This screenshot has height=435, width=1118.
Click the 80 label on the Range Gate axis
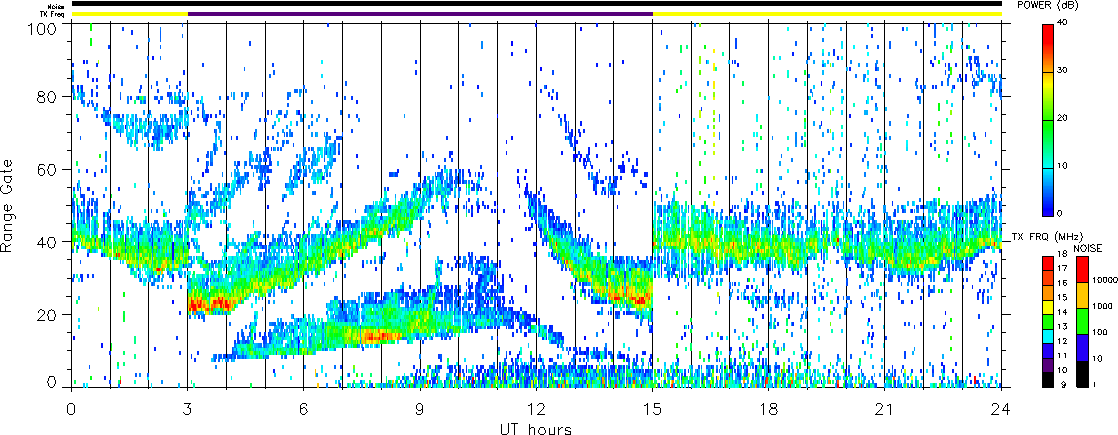[x=46, y=96]
